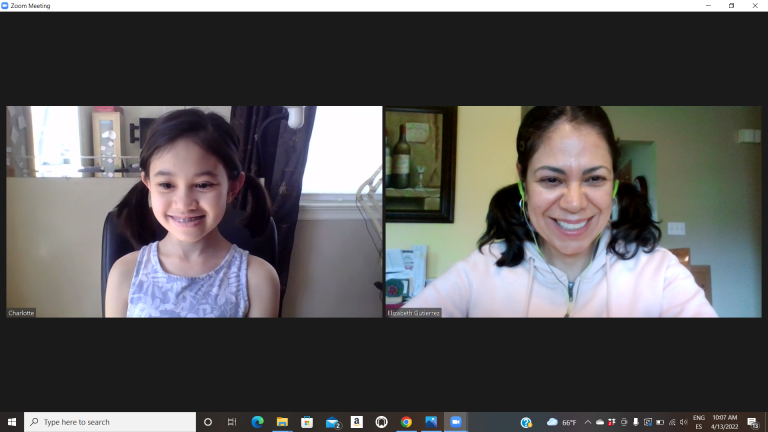This screenshot has height=432, width=768.
Task: Check battery status icon
Action: point(660,422)
